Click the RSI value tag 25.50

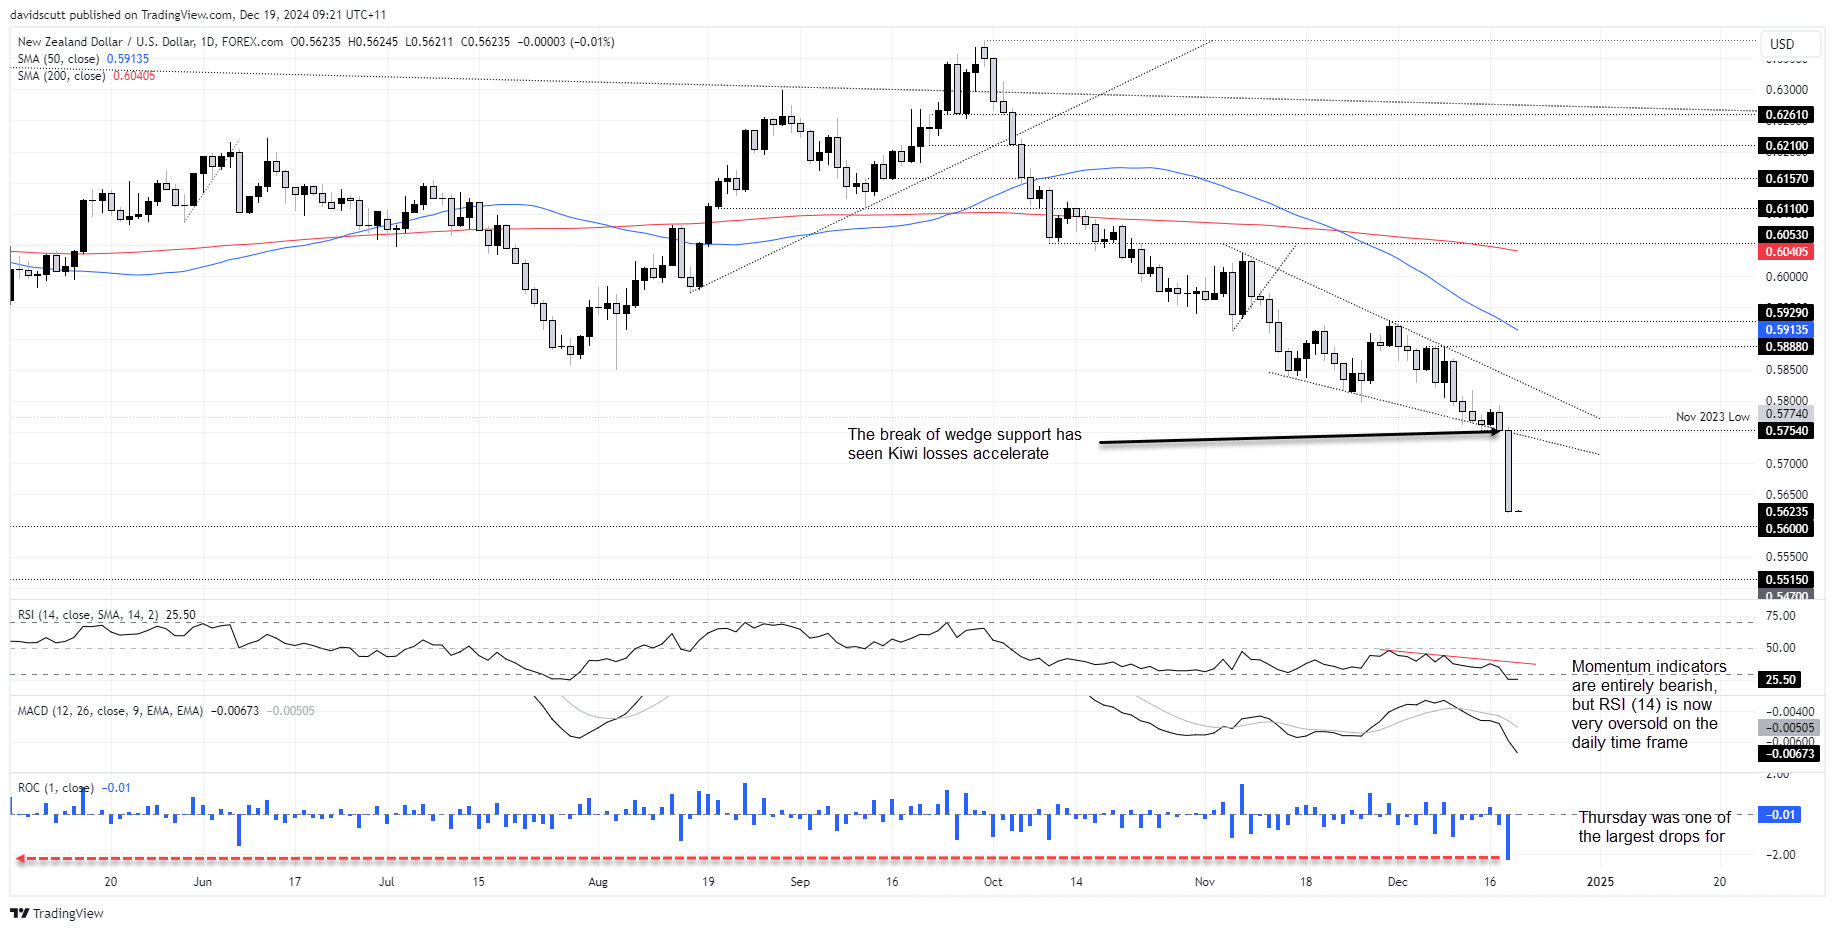pos(1780,680)
